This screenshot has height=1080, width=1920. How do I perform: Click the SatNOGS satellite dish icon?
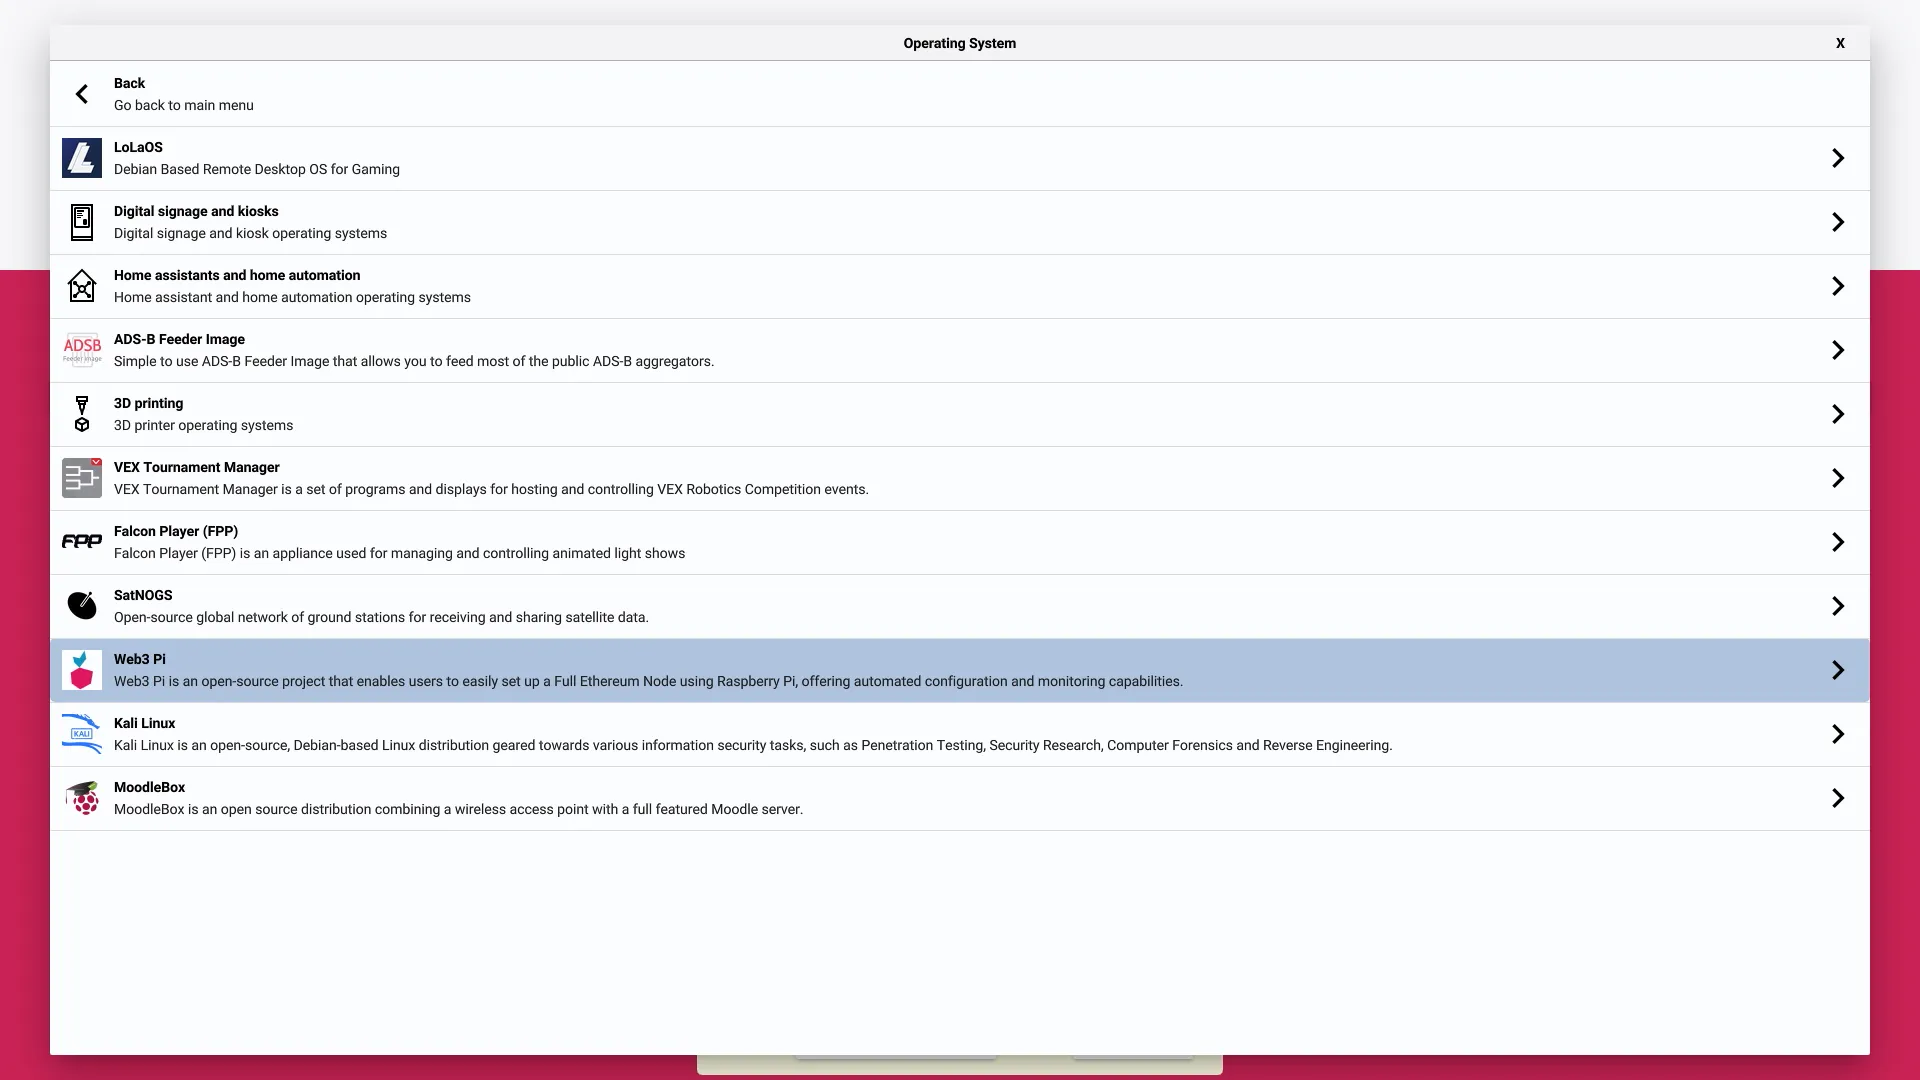(82, 606)
